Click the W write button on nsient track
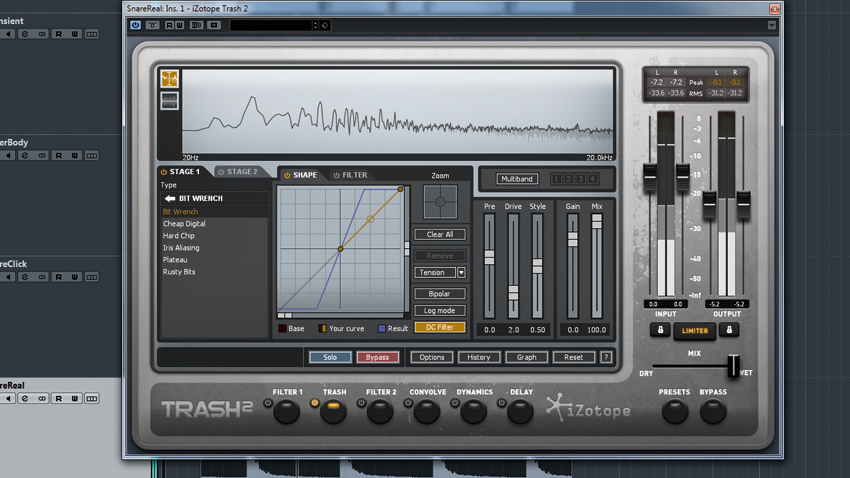Viewport: 850px width, 478px height. coord(75,34)
